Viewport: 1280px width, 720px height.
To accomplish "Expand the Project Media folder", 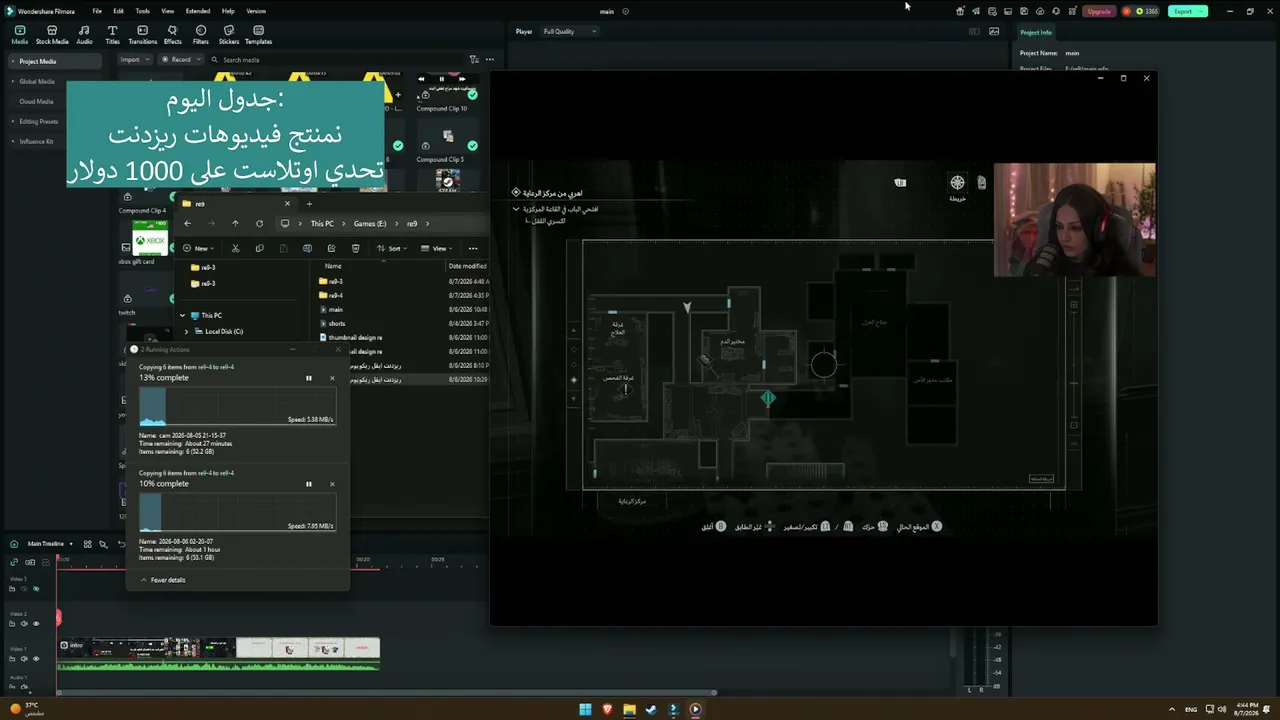I will [x=11, y=61].
